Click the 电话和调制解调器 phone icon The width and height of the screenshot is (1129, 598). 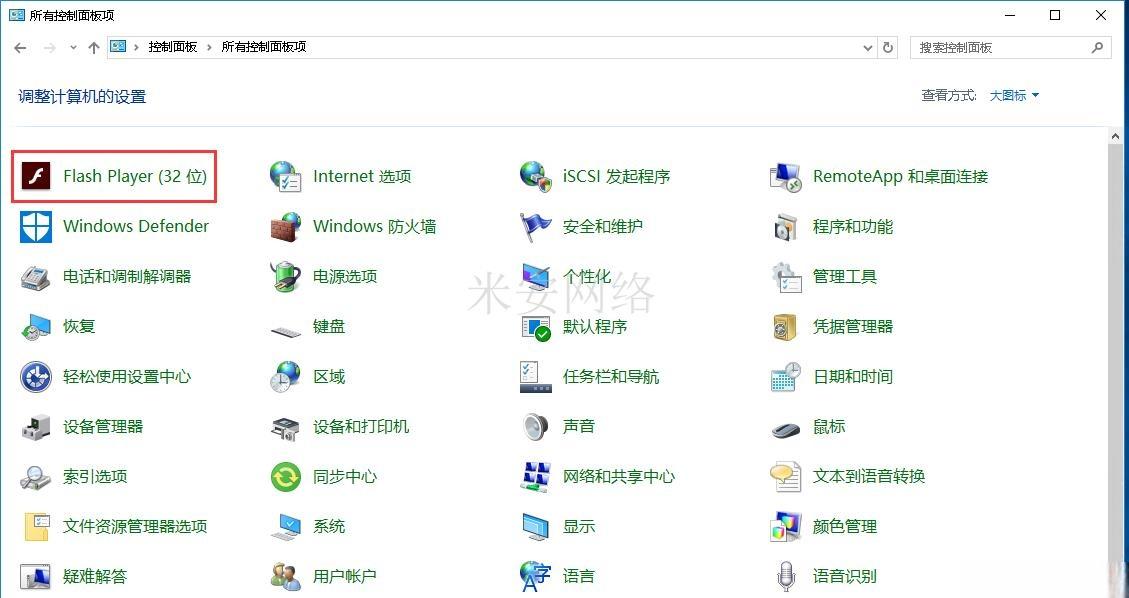[36, 276]
